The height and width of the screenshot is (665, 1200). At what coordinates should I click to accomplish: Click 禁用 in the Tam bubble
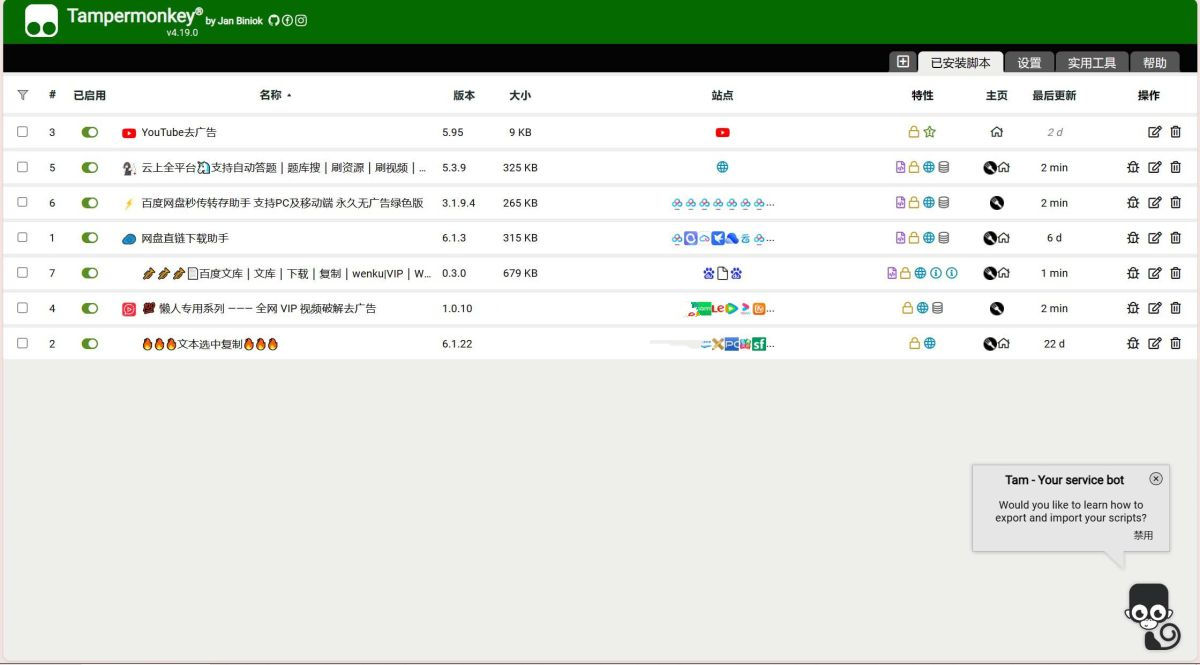[x=1143, y=535]
